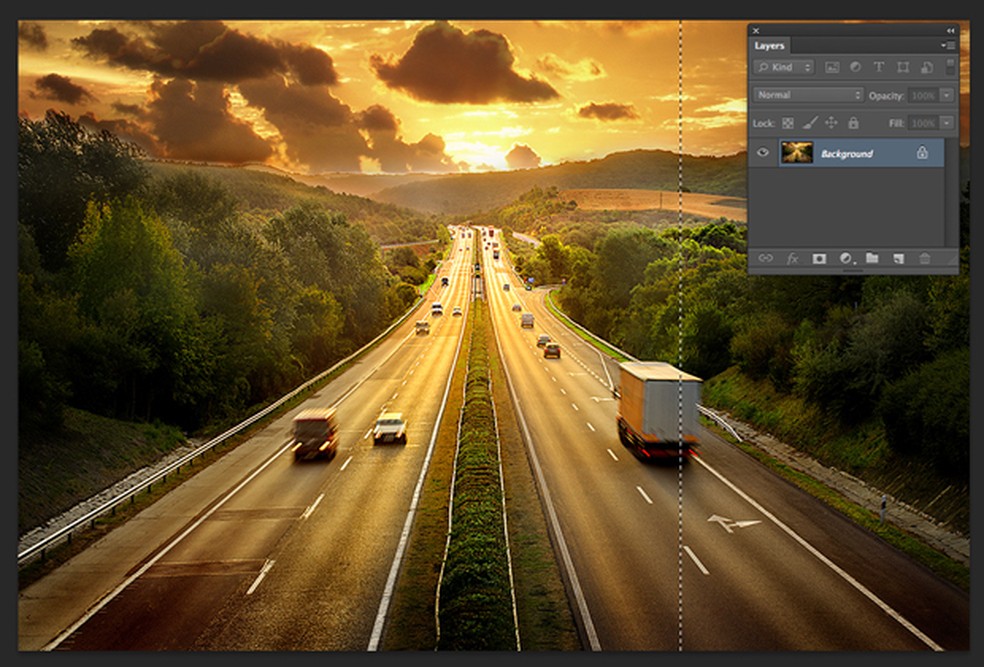Viewport: 984px width, 667px height.
Task: Toggle the layer filtering switch
Action: pyautogui.click(x=949, y=67)
